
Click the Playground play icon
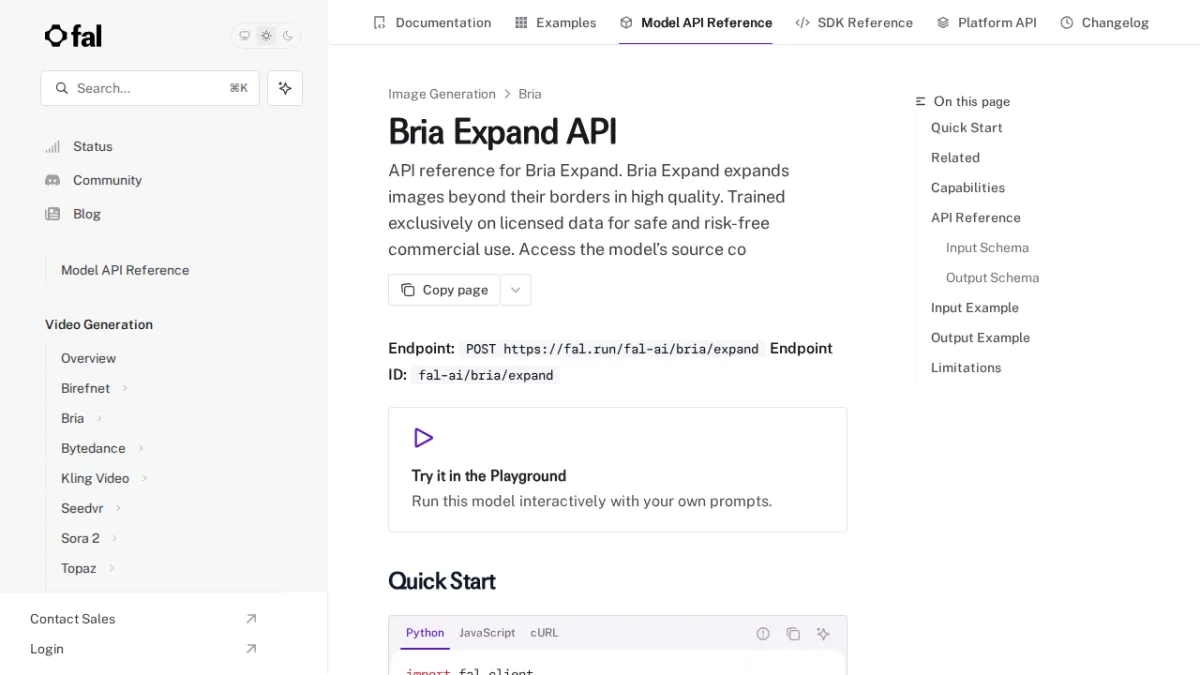click(423, 438)
